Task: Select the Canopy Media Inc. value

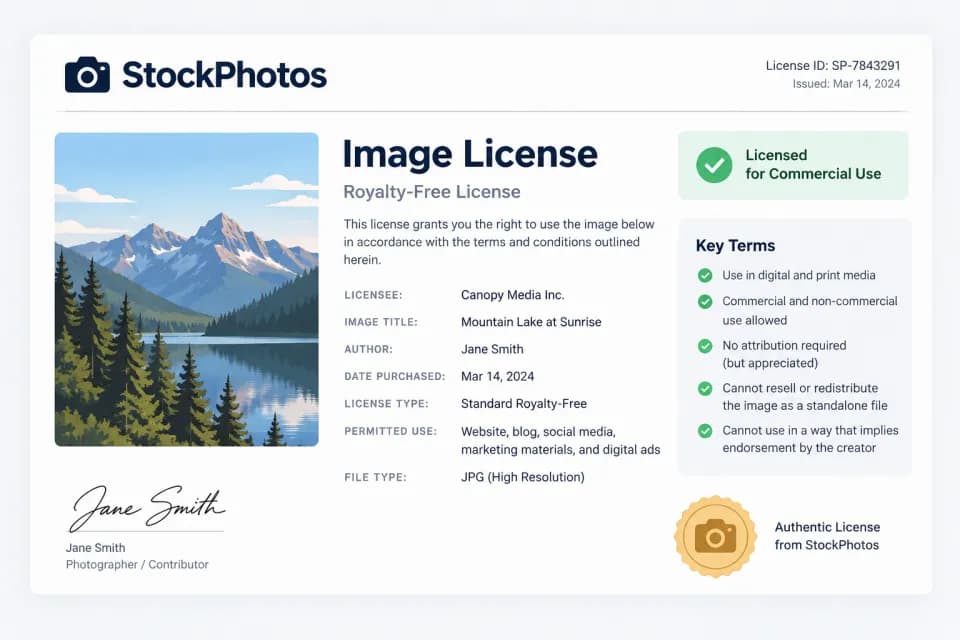Action: 512,295
